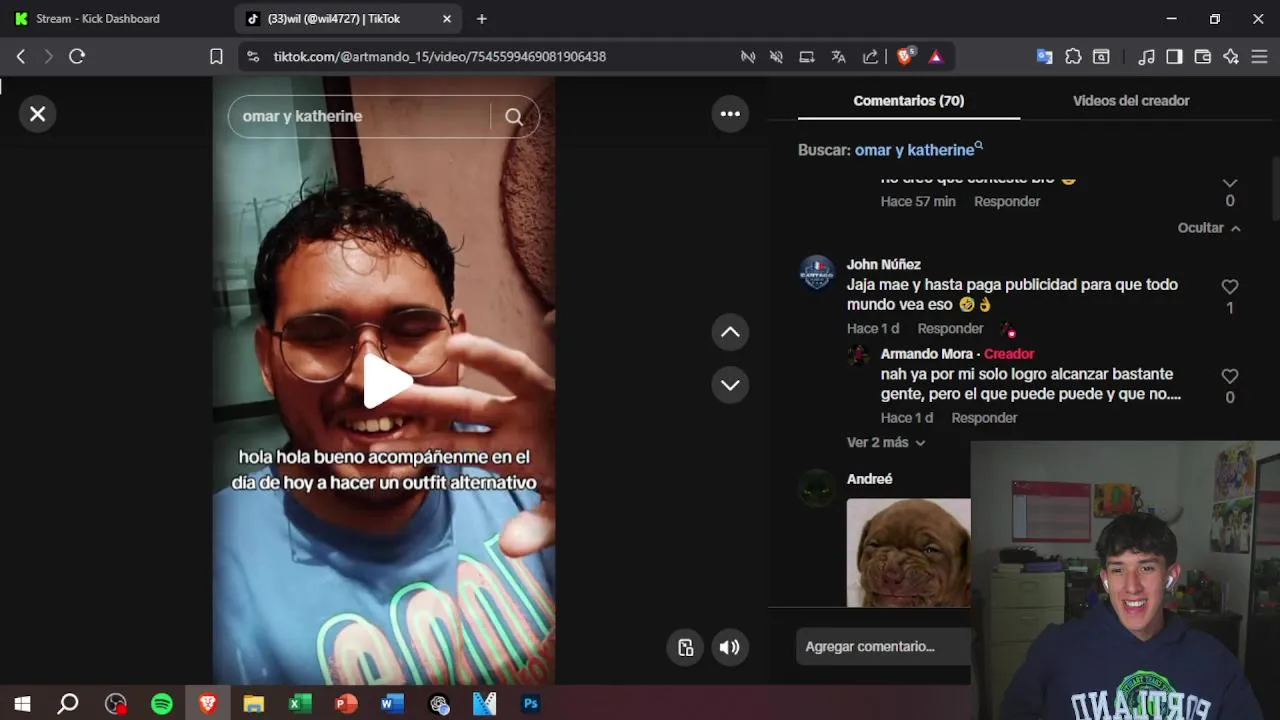Open the extensions puzzle icon
This screenshot has width=1280, height=720.
click(x=1073, y=57)
